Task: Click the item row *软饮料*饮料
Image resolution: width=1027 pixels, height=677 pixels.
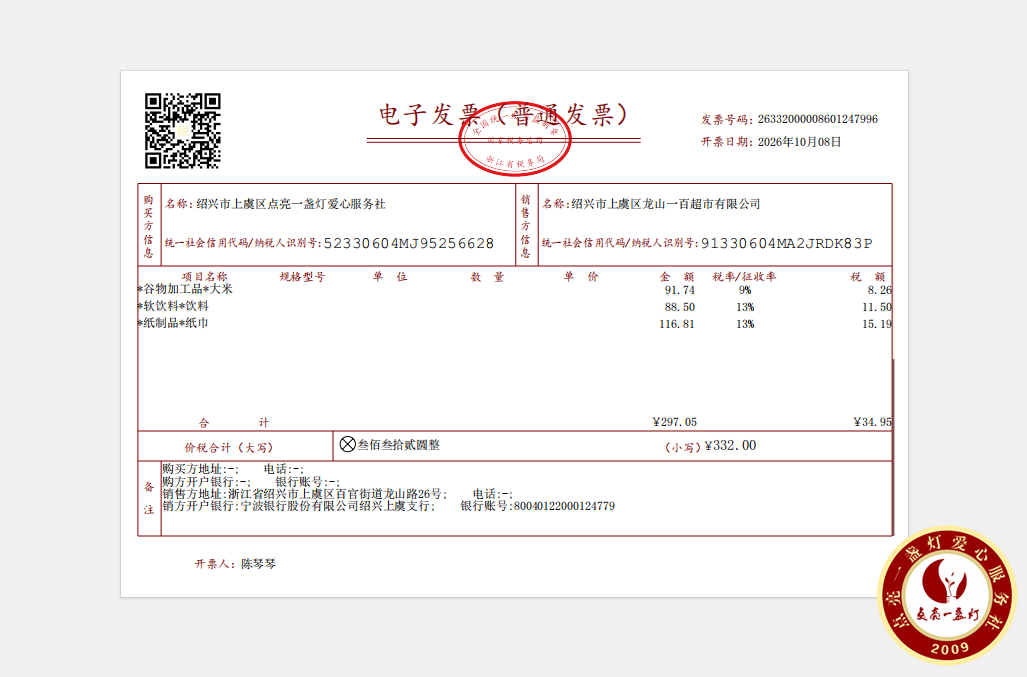Action: tap(515, 306)
